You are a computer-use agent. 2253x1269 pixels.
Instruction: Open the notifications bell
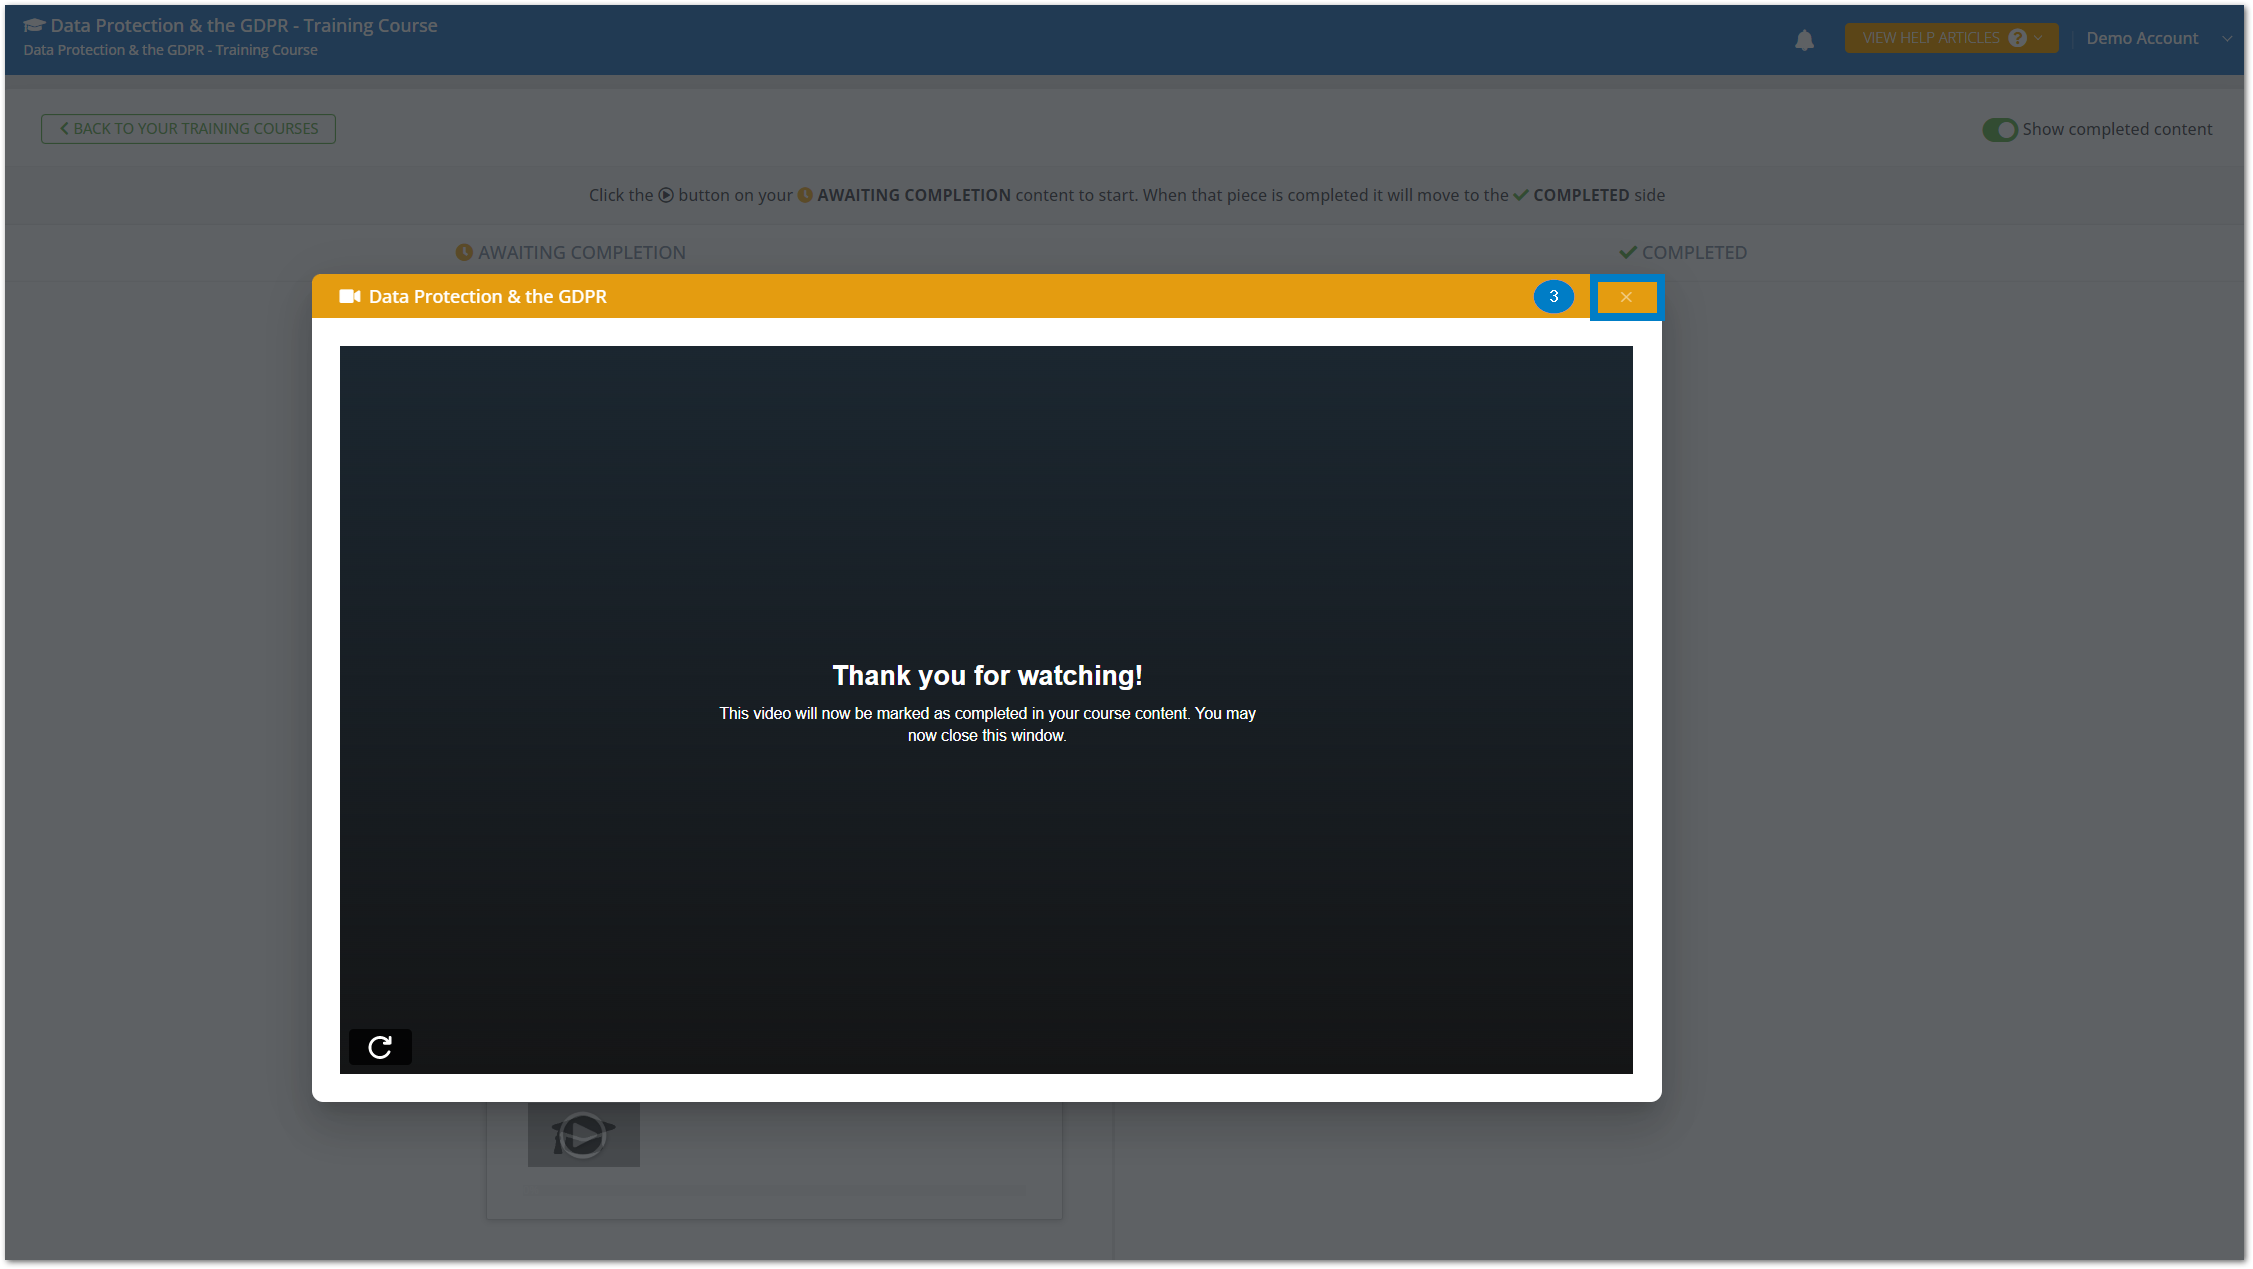point(1804,40)
